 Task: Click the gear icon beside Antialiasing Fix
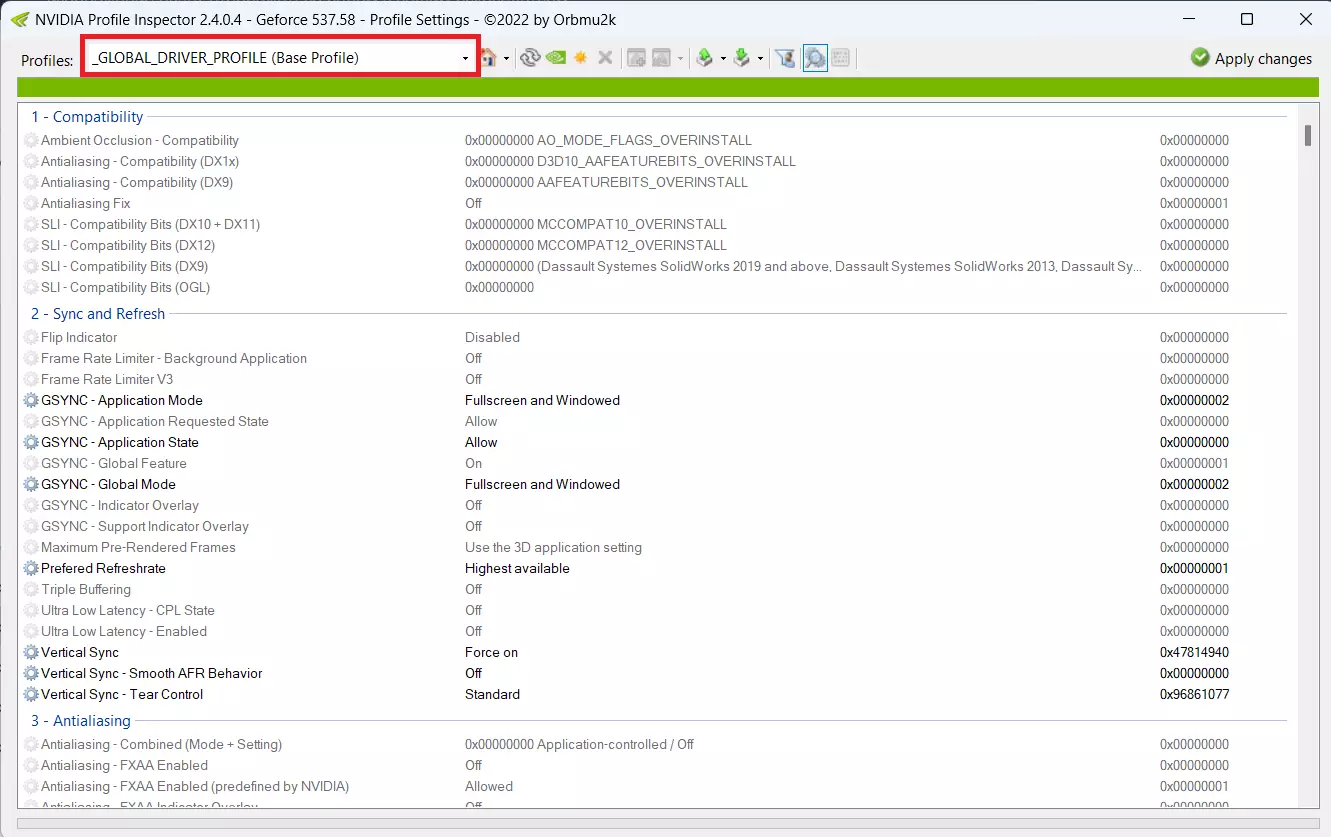tap(31, 204)
